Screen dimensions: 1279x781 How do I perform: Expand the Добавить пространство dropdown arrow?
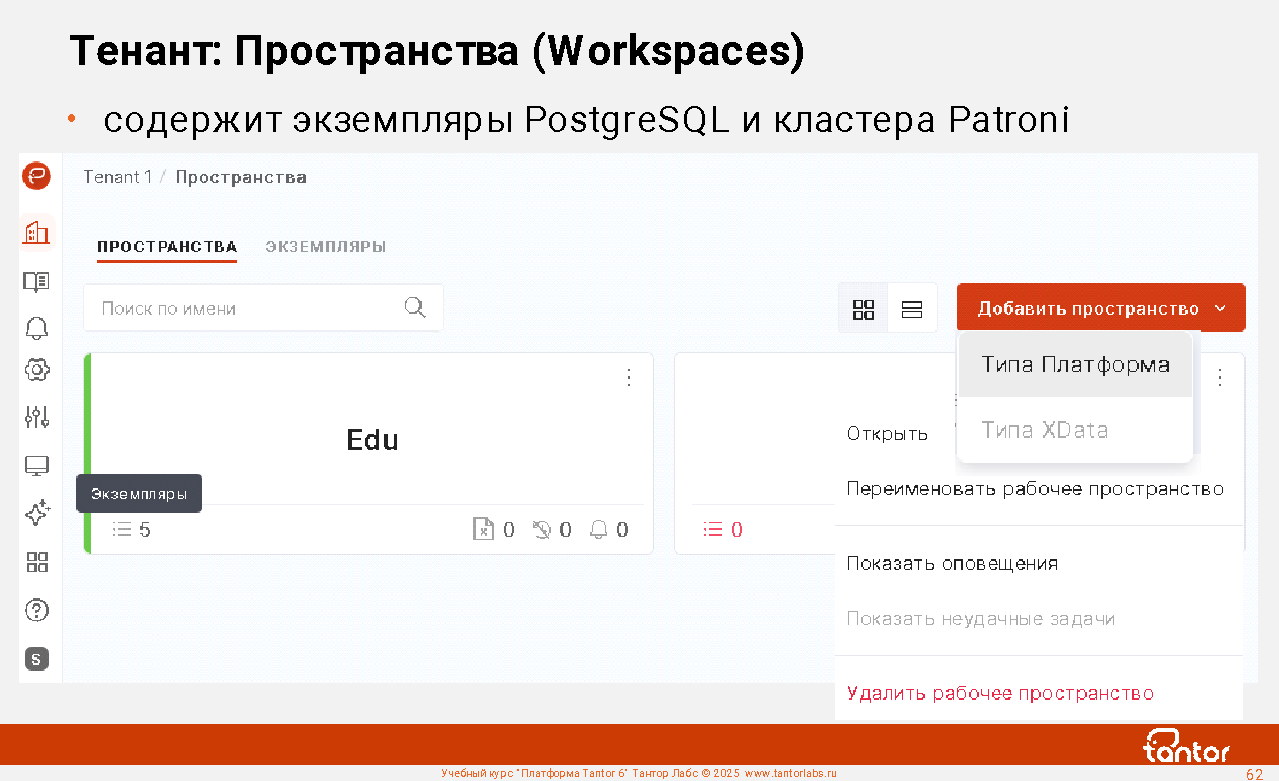(1220, 308)
